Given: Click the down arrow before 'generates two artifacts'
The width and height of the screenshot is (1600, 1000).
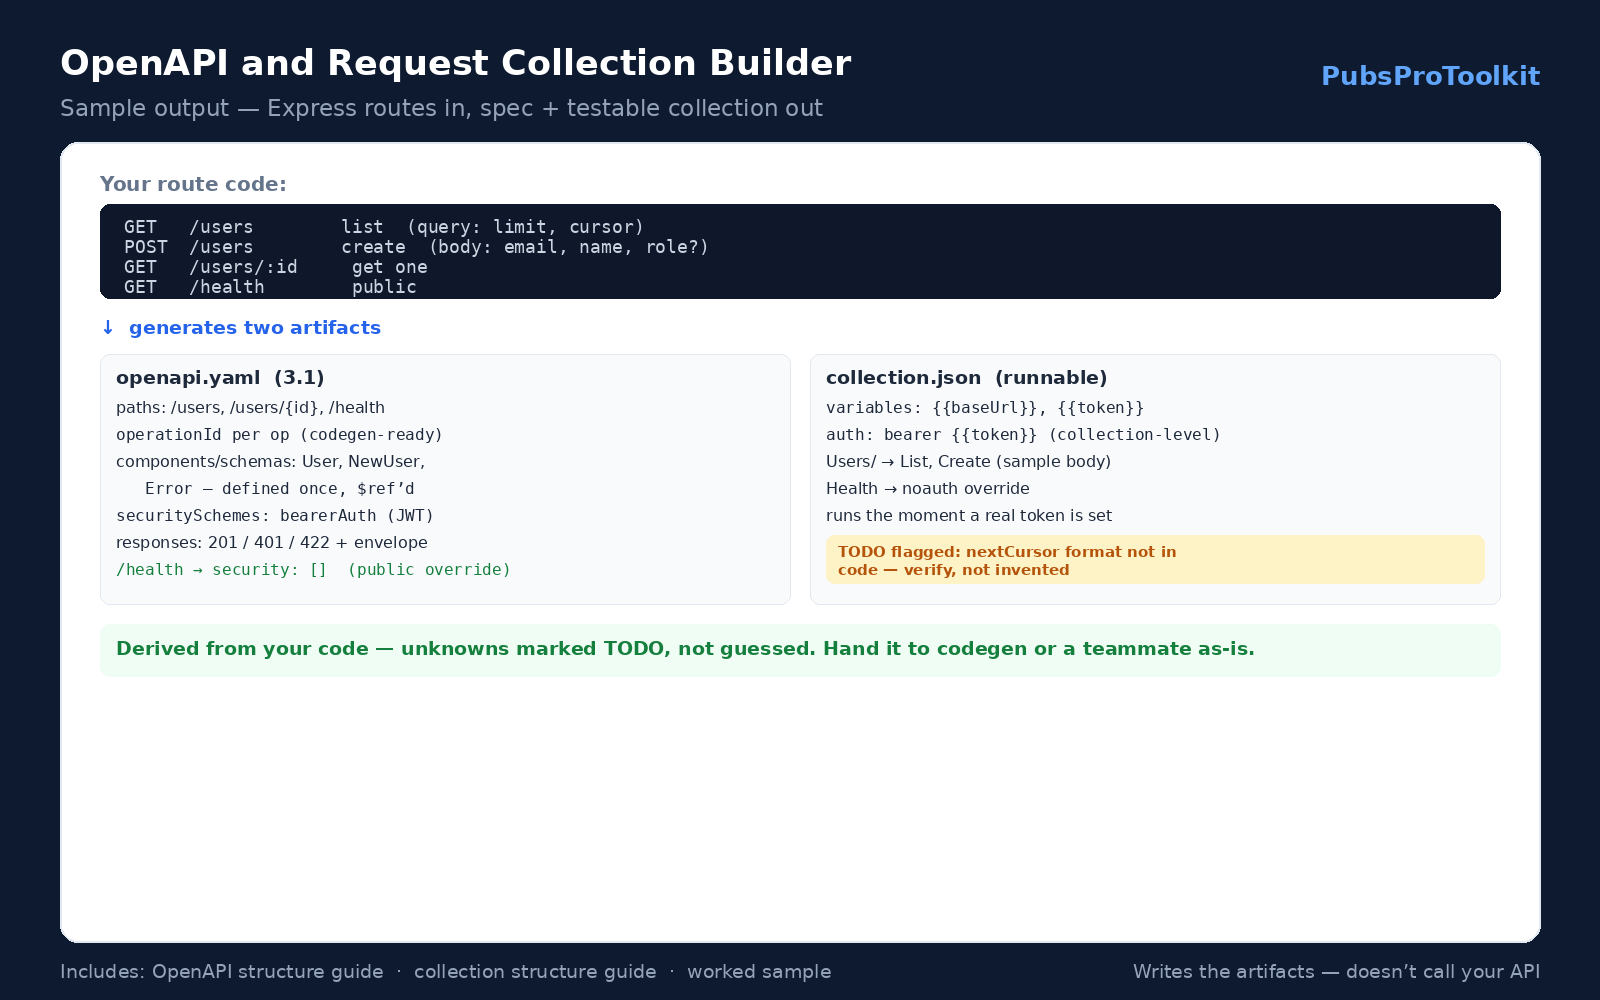Looking at the screenshot, I should point(108,328).
